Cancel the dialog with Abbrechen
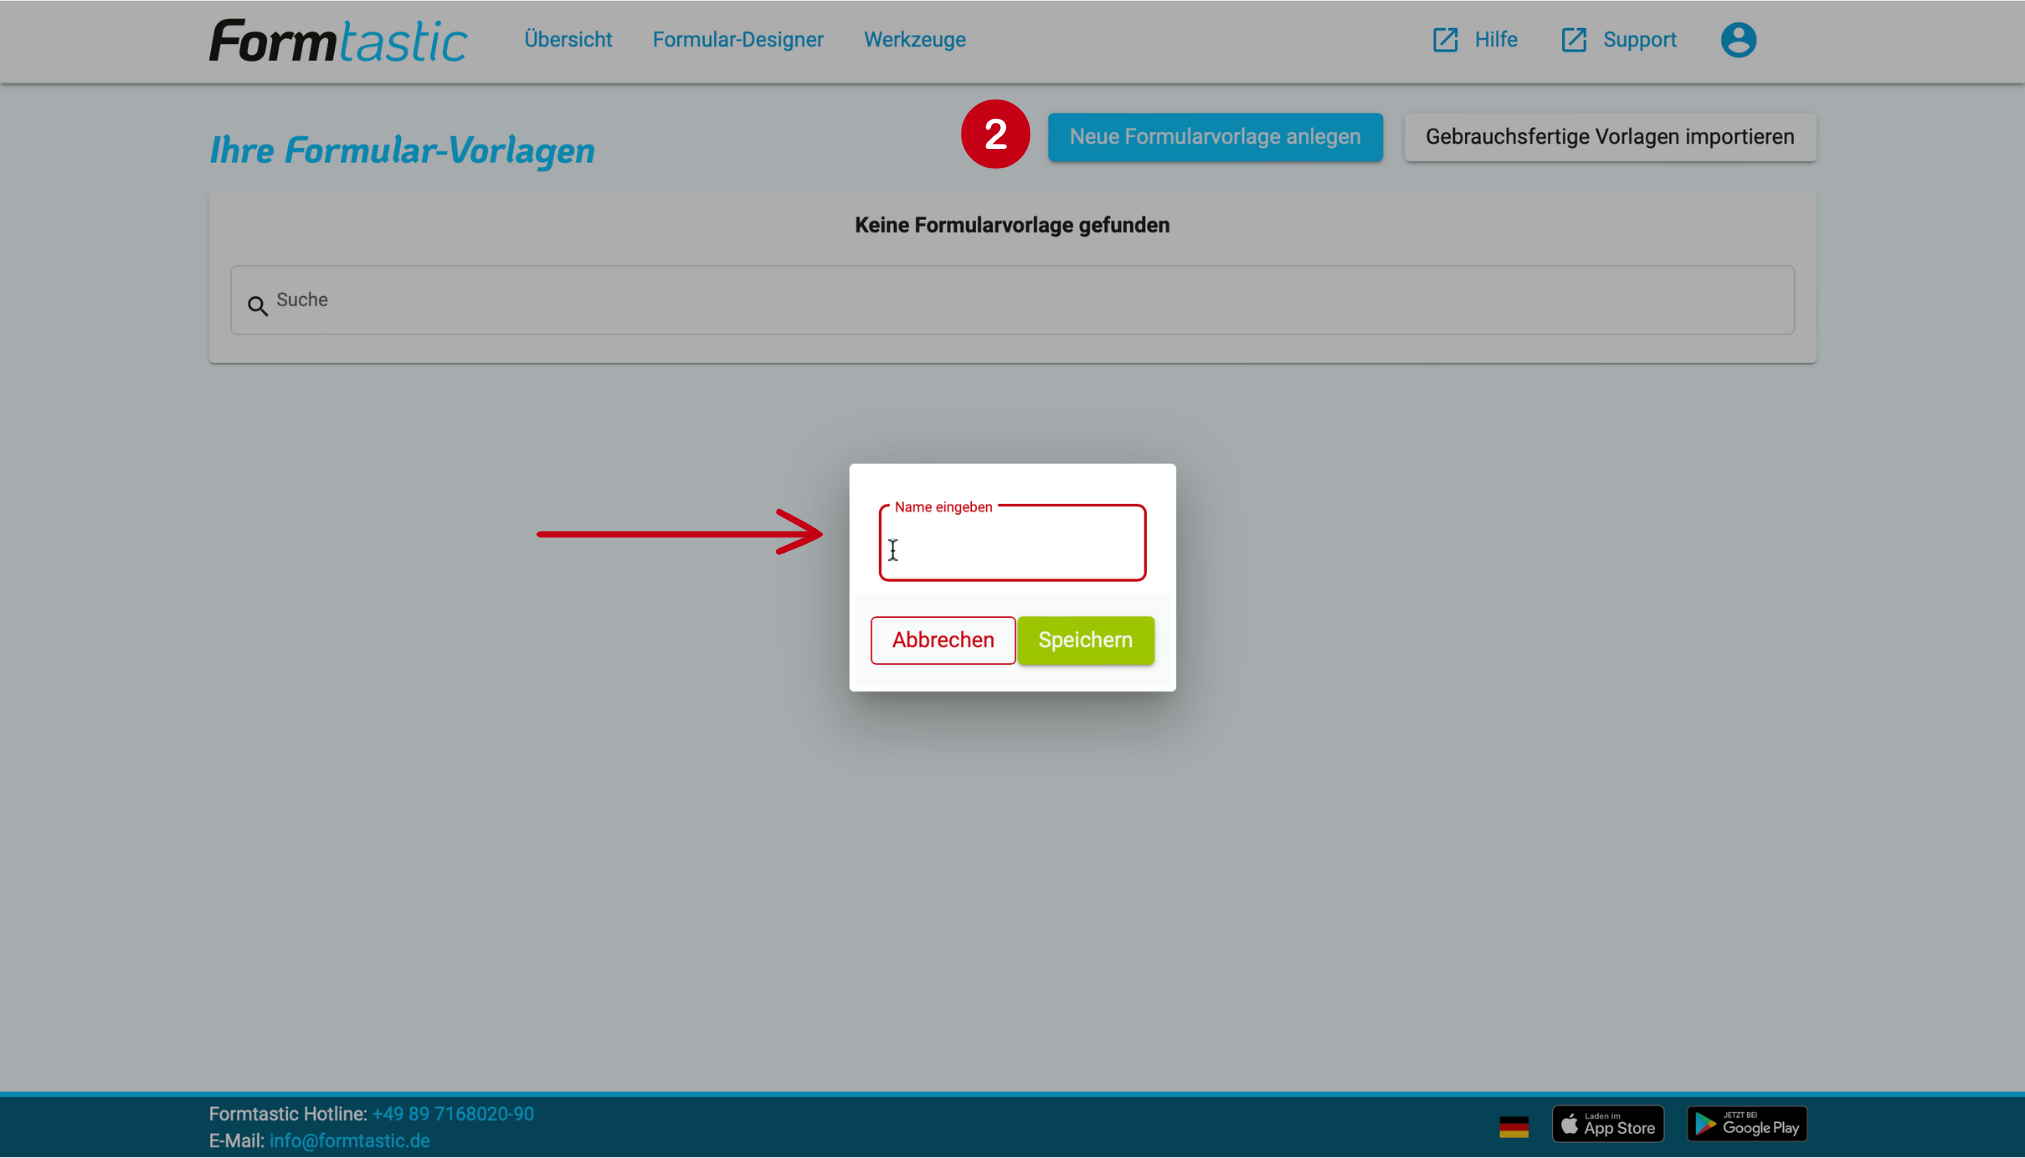 (x=943, y=640)
